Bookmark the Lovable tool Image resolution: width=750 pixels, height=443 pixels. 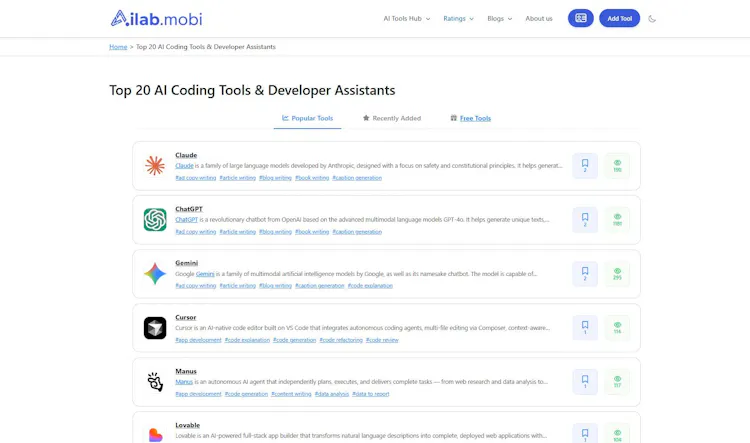[585, 433]
